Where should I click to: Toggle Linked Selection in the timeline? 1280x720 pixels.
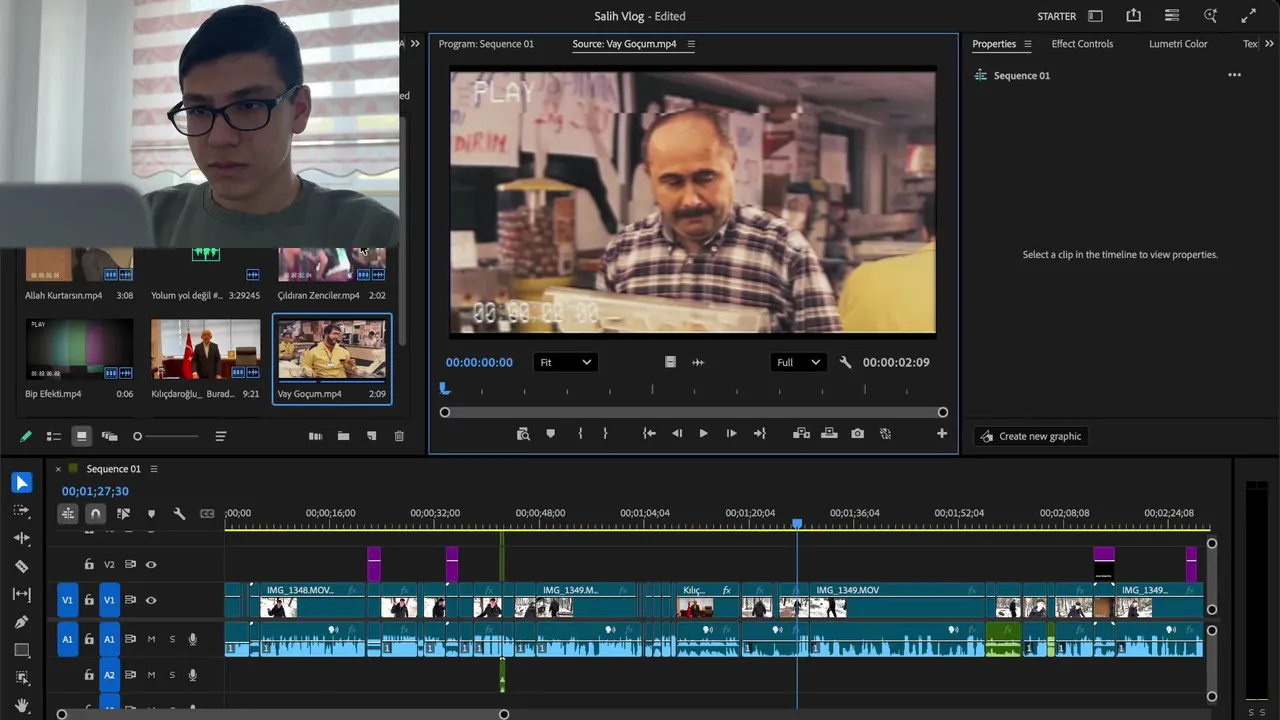point(123,514)
